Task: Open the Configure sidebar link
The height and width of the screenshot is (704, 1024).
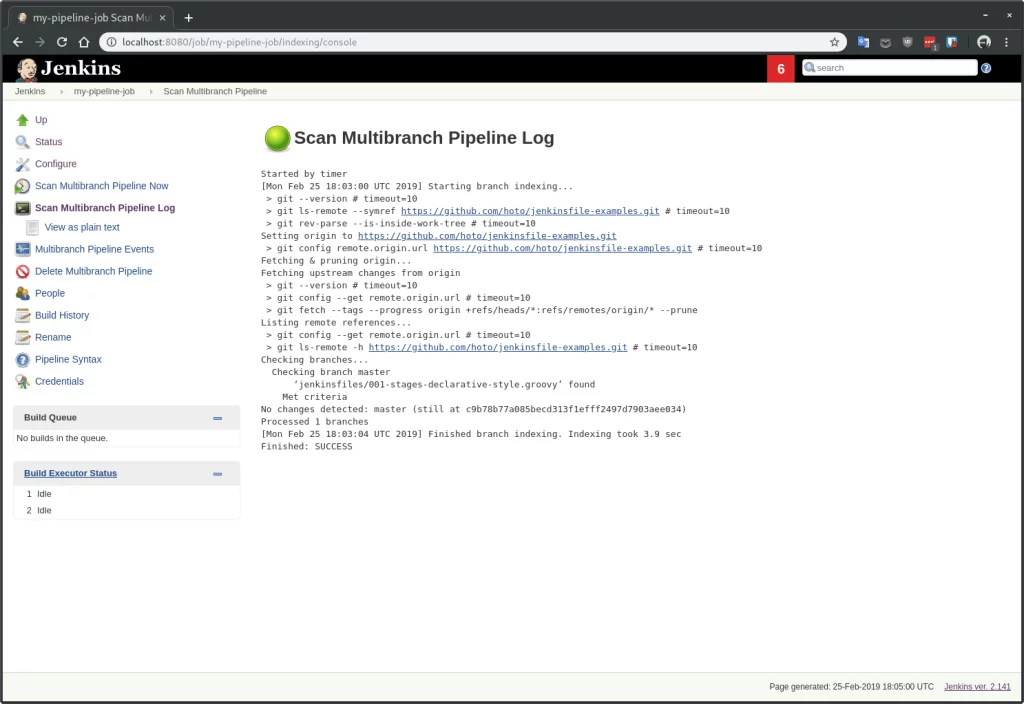Action: (56, 164)
